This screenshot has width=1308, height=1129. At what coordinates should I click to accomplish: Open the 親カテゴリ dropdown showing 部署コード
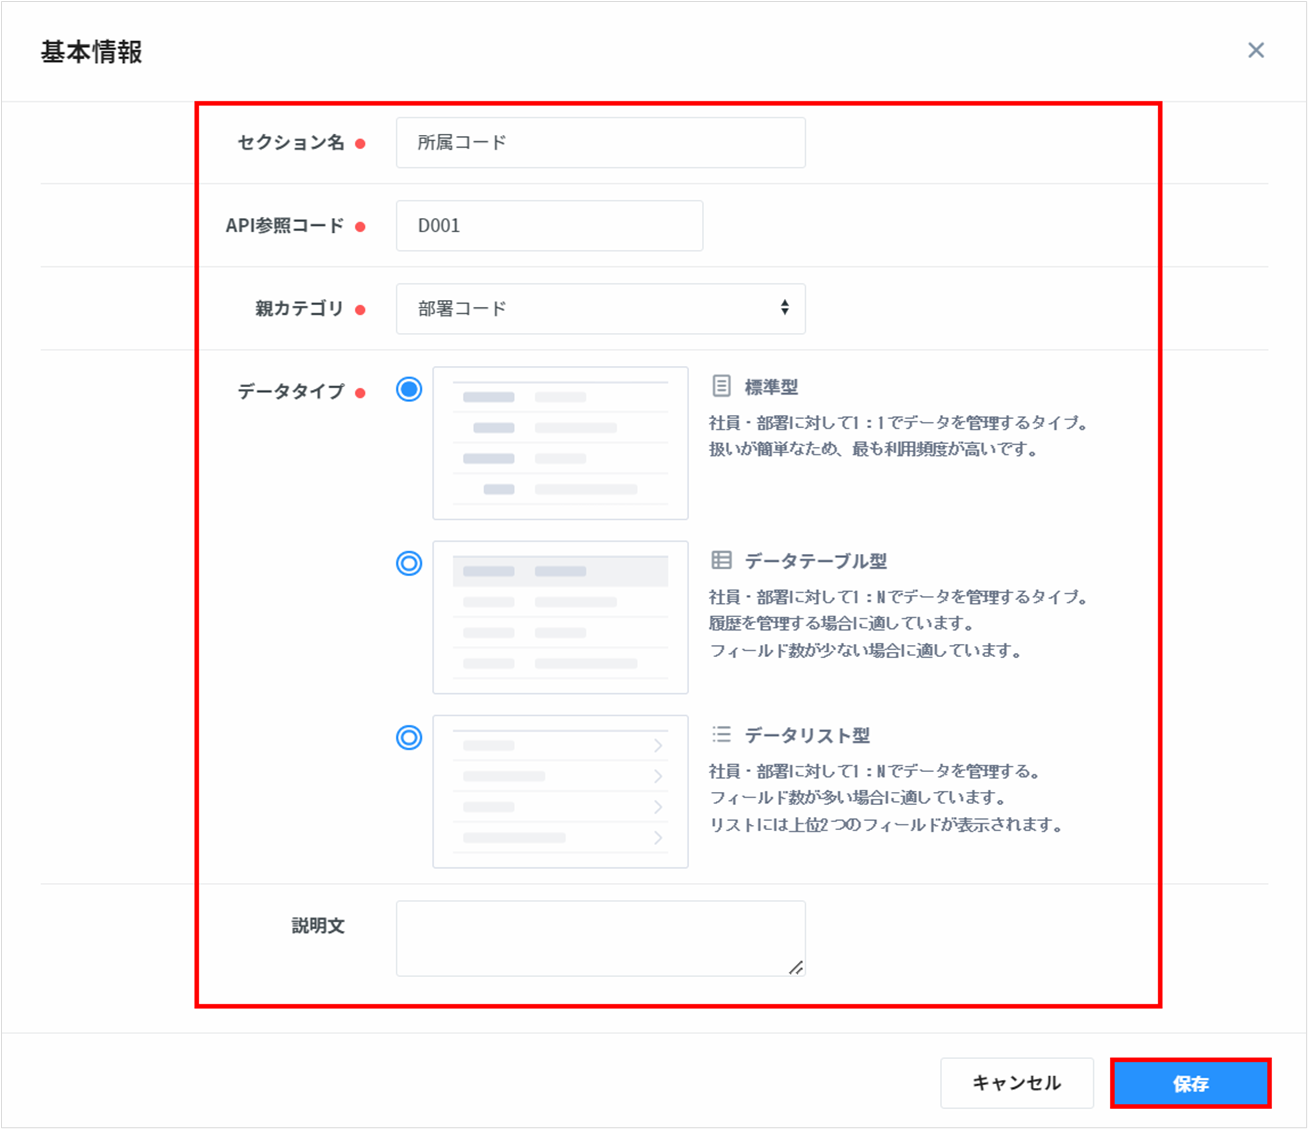point(600,308)
